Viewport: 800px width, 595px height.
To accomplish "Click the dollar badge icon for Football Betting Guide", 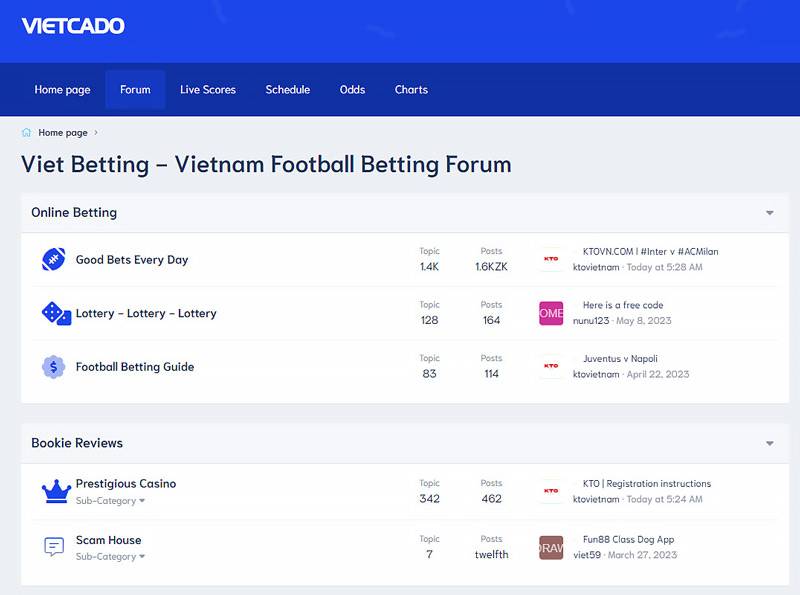I will pos(53,367).
